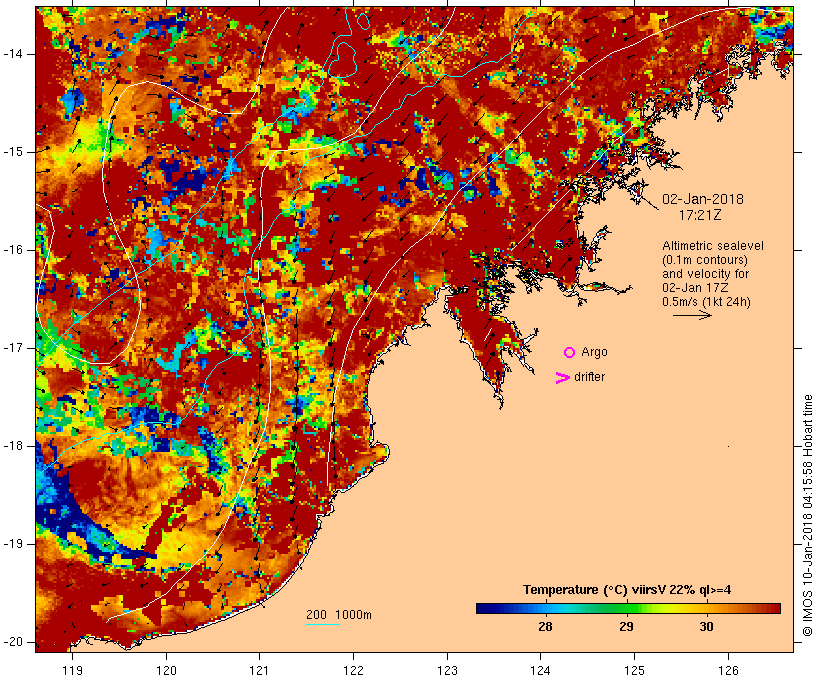Click the -19 latitude axis label

[x=12, y=544]
